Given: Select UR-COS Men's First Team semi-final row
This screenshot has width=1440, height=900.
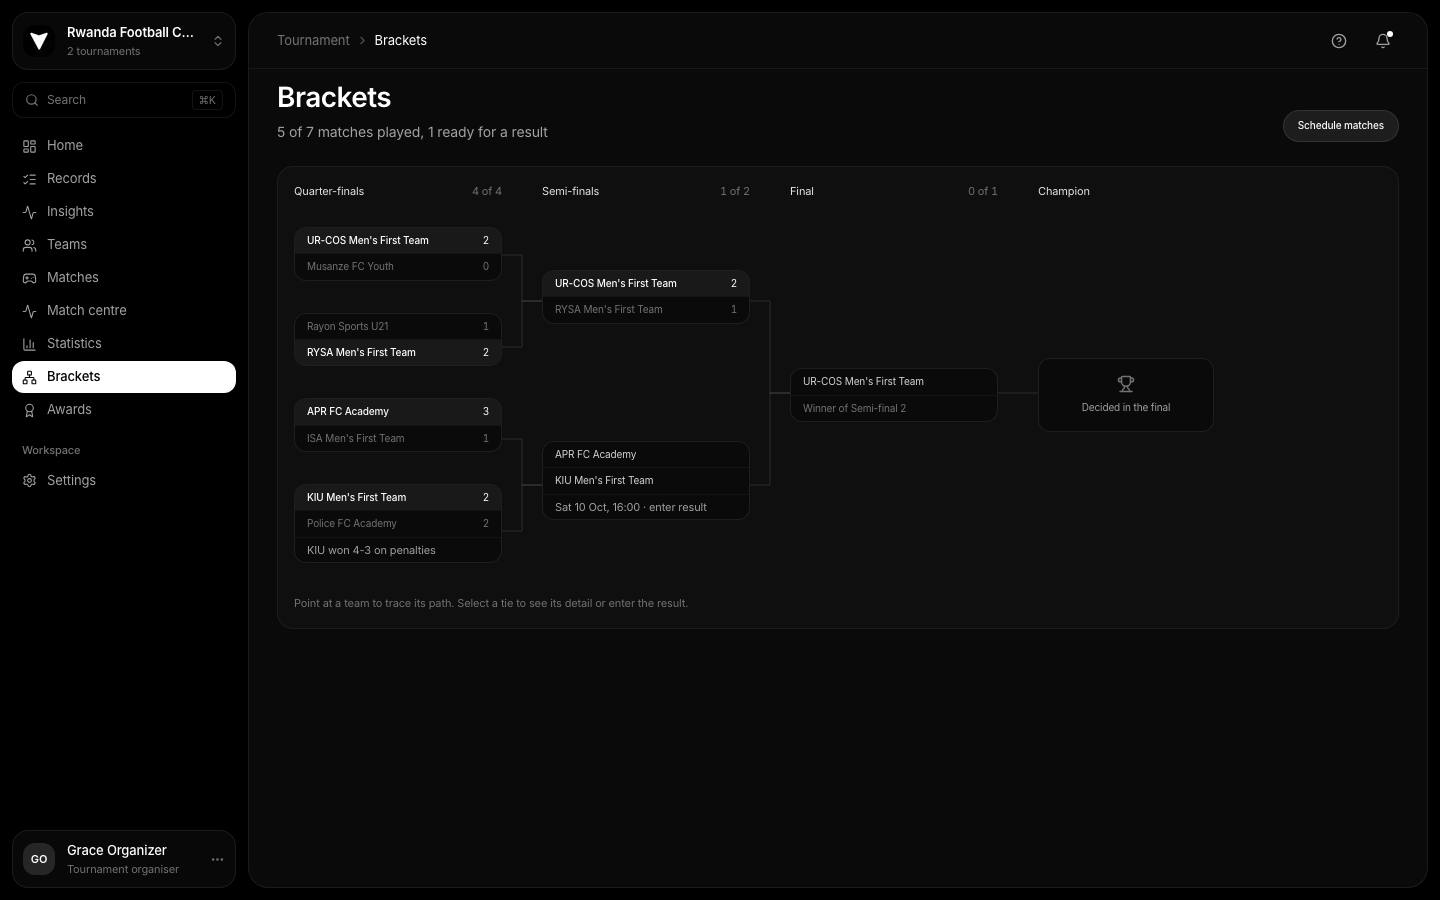Looking at the screenshot, I should 646,284.
